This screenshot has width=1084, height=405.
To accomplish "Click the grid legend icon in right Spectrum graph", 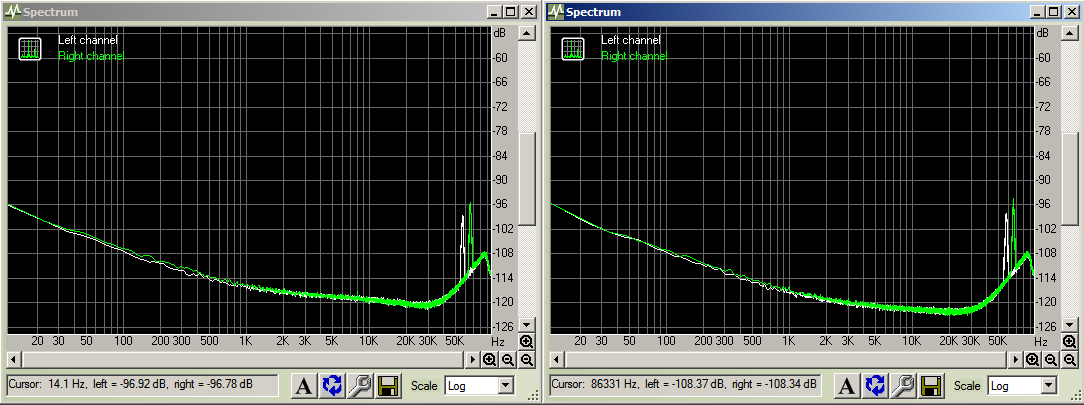I will tap(573, 48).
